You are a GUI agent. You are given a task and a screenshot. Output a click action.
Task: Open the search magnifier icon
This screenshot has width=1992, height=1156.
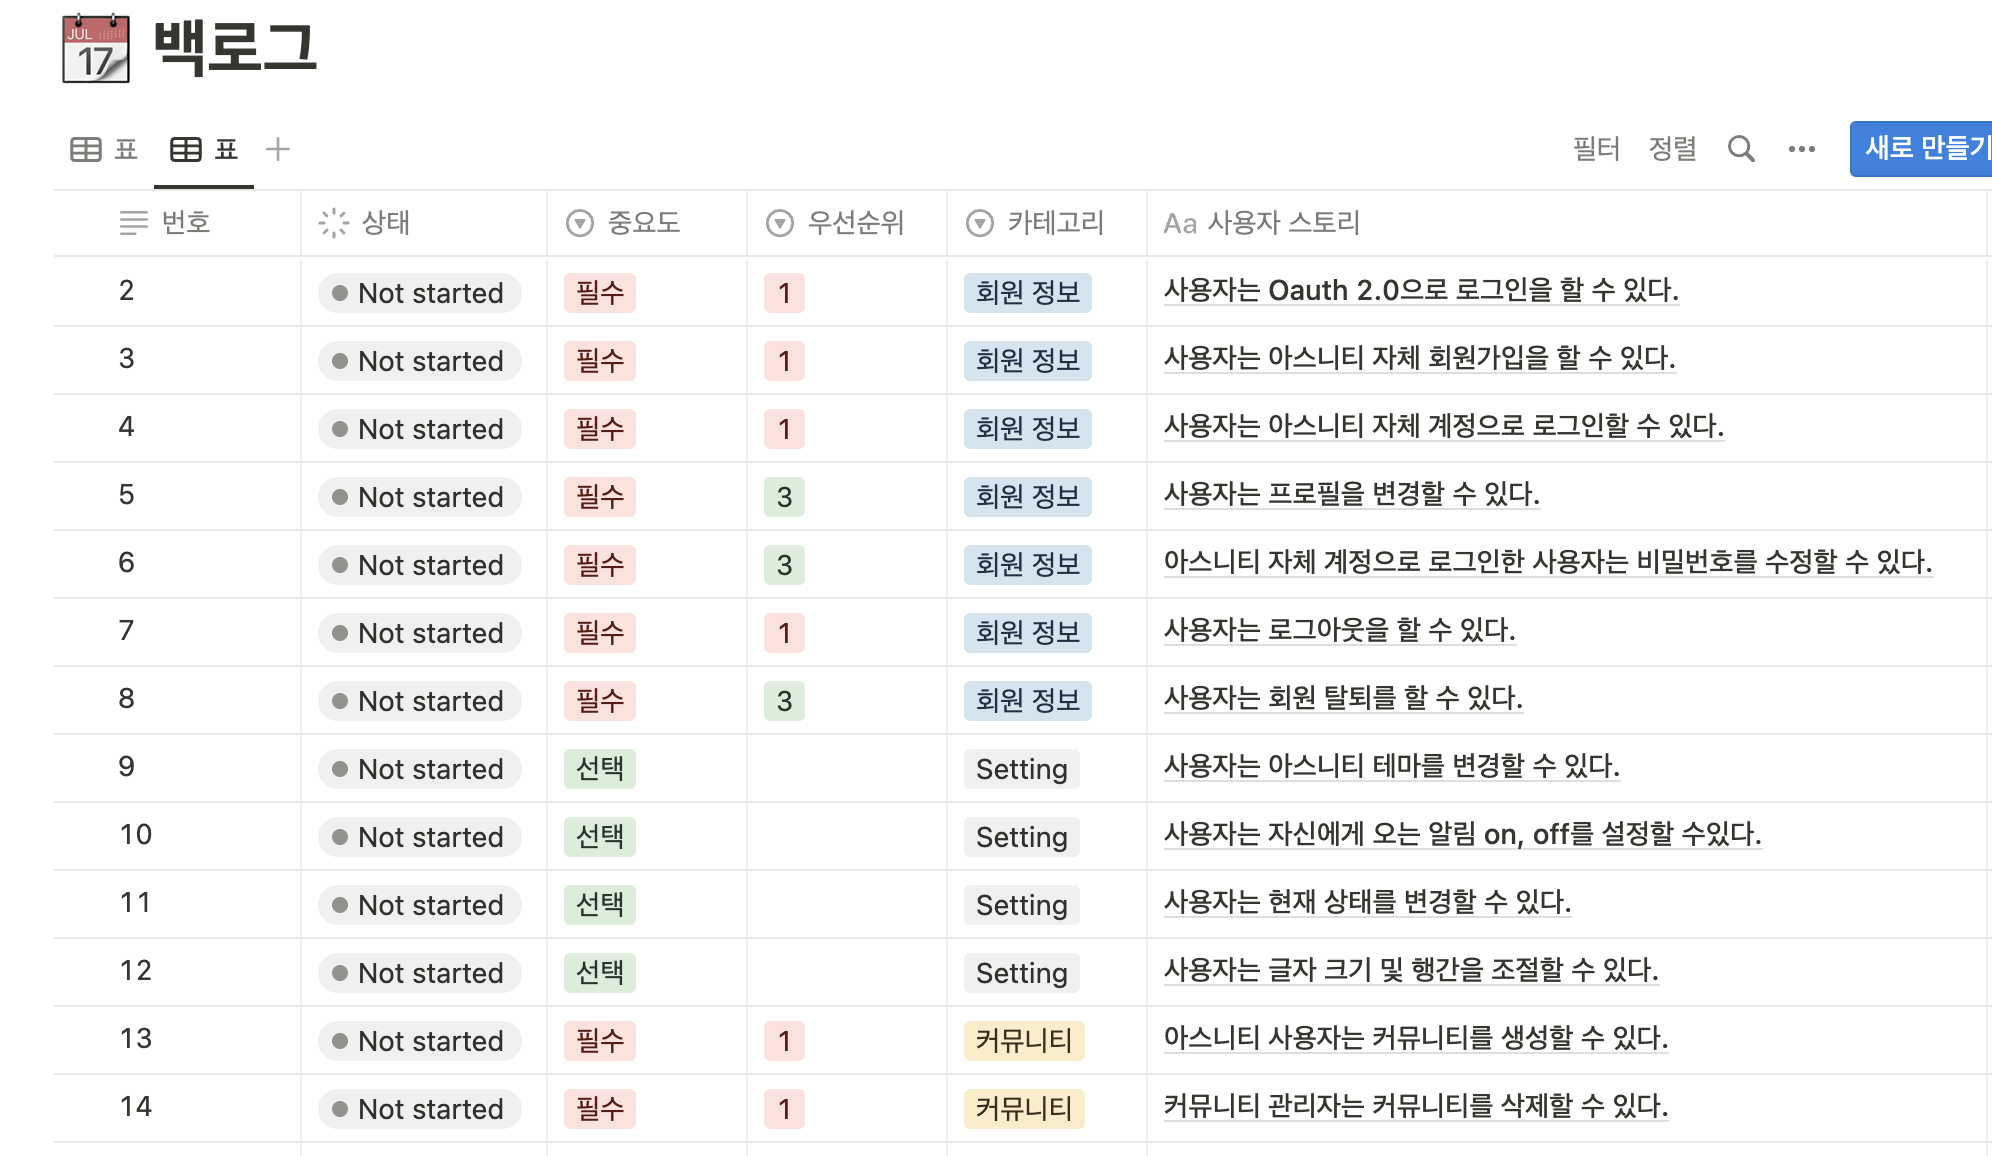coord(1741,149)
